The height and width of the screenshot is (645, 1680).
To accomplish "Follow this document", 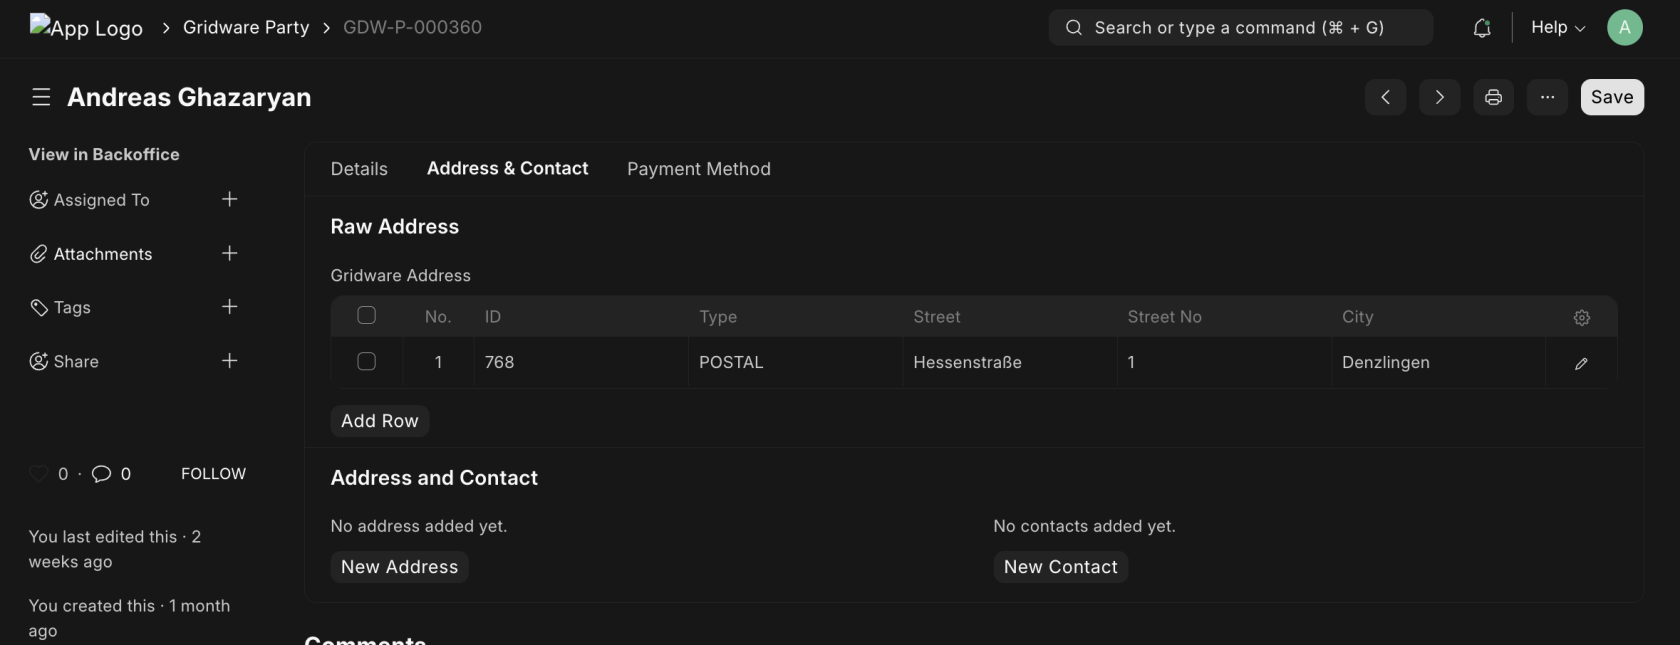I will point(213,474).
